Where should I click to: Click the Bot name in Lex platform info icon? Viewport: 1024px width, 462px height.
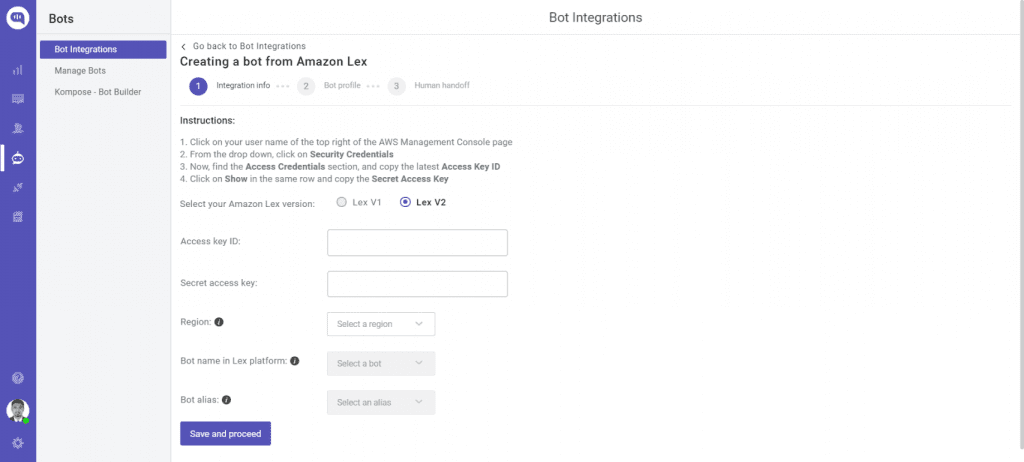coord(295,361)
